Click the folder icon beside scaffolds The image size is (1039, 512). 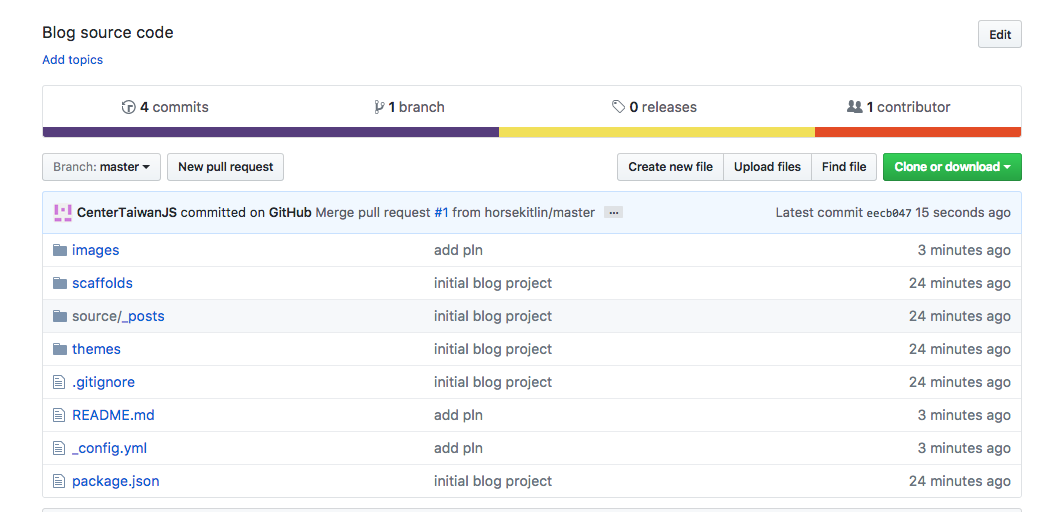[59, 283]
